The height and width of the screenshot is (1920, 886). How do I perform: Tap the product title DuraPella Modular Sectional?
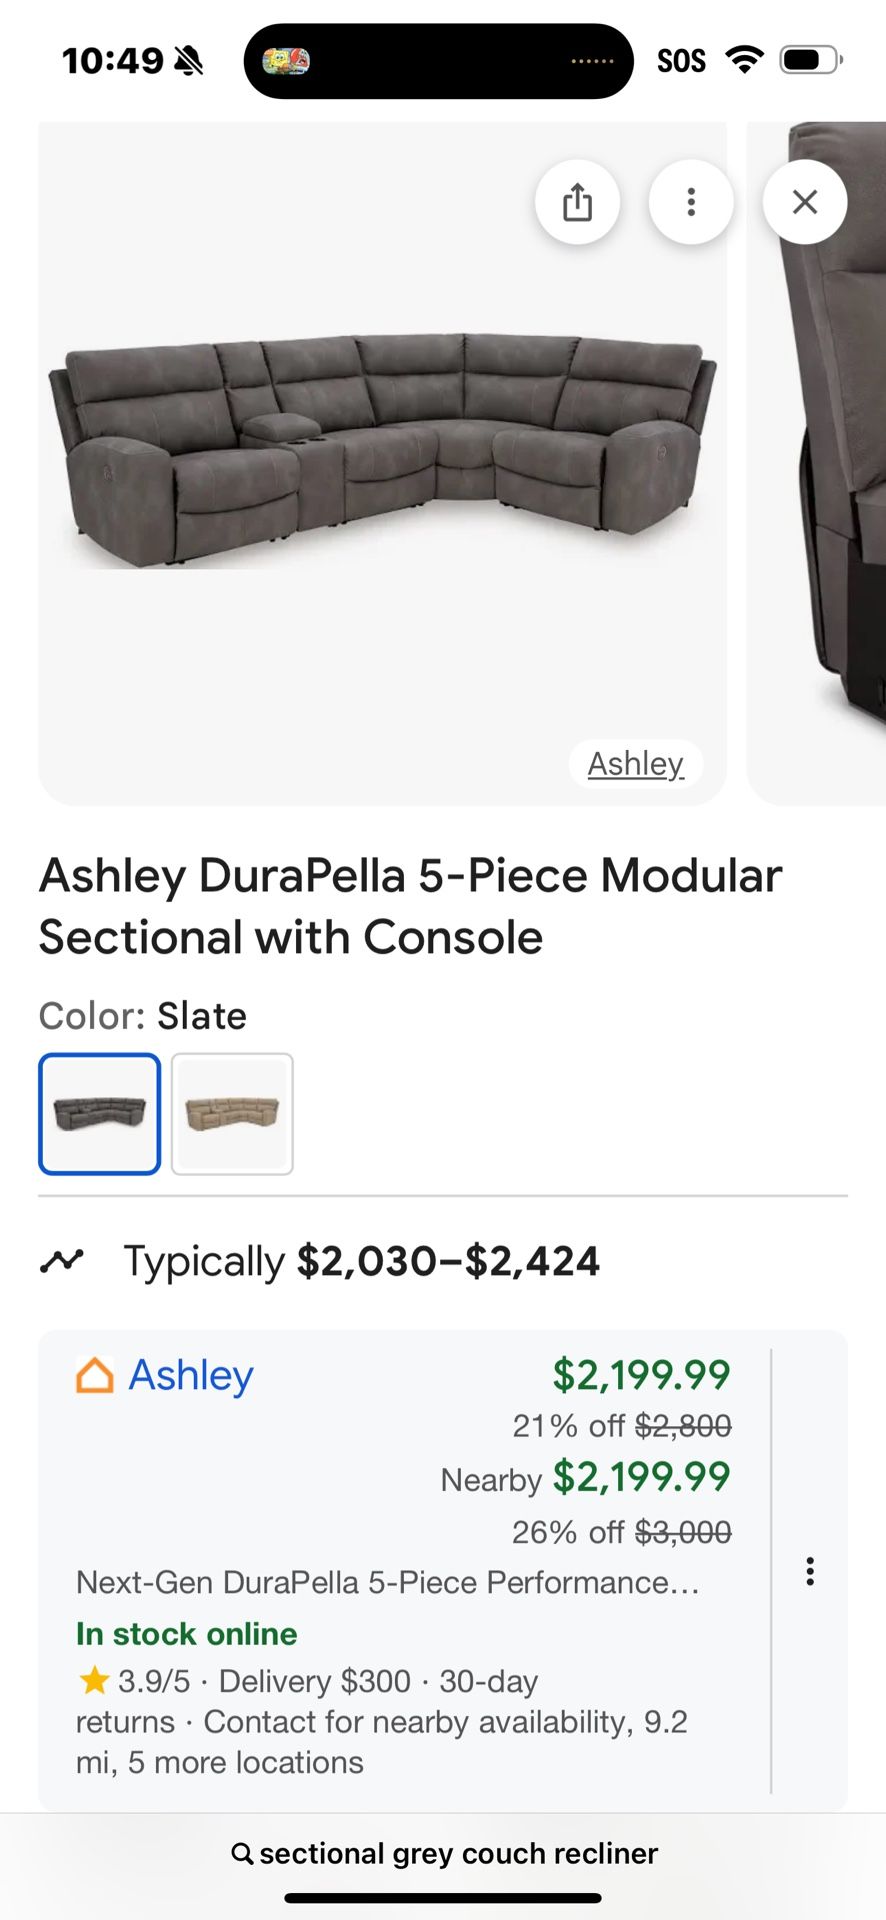pos(410,906)
